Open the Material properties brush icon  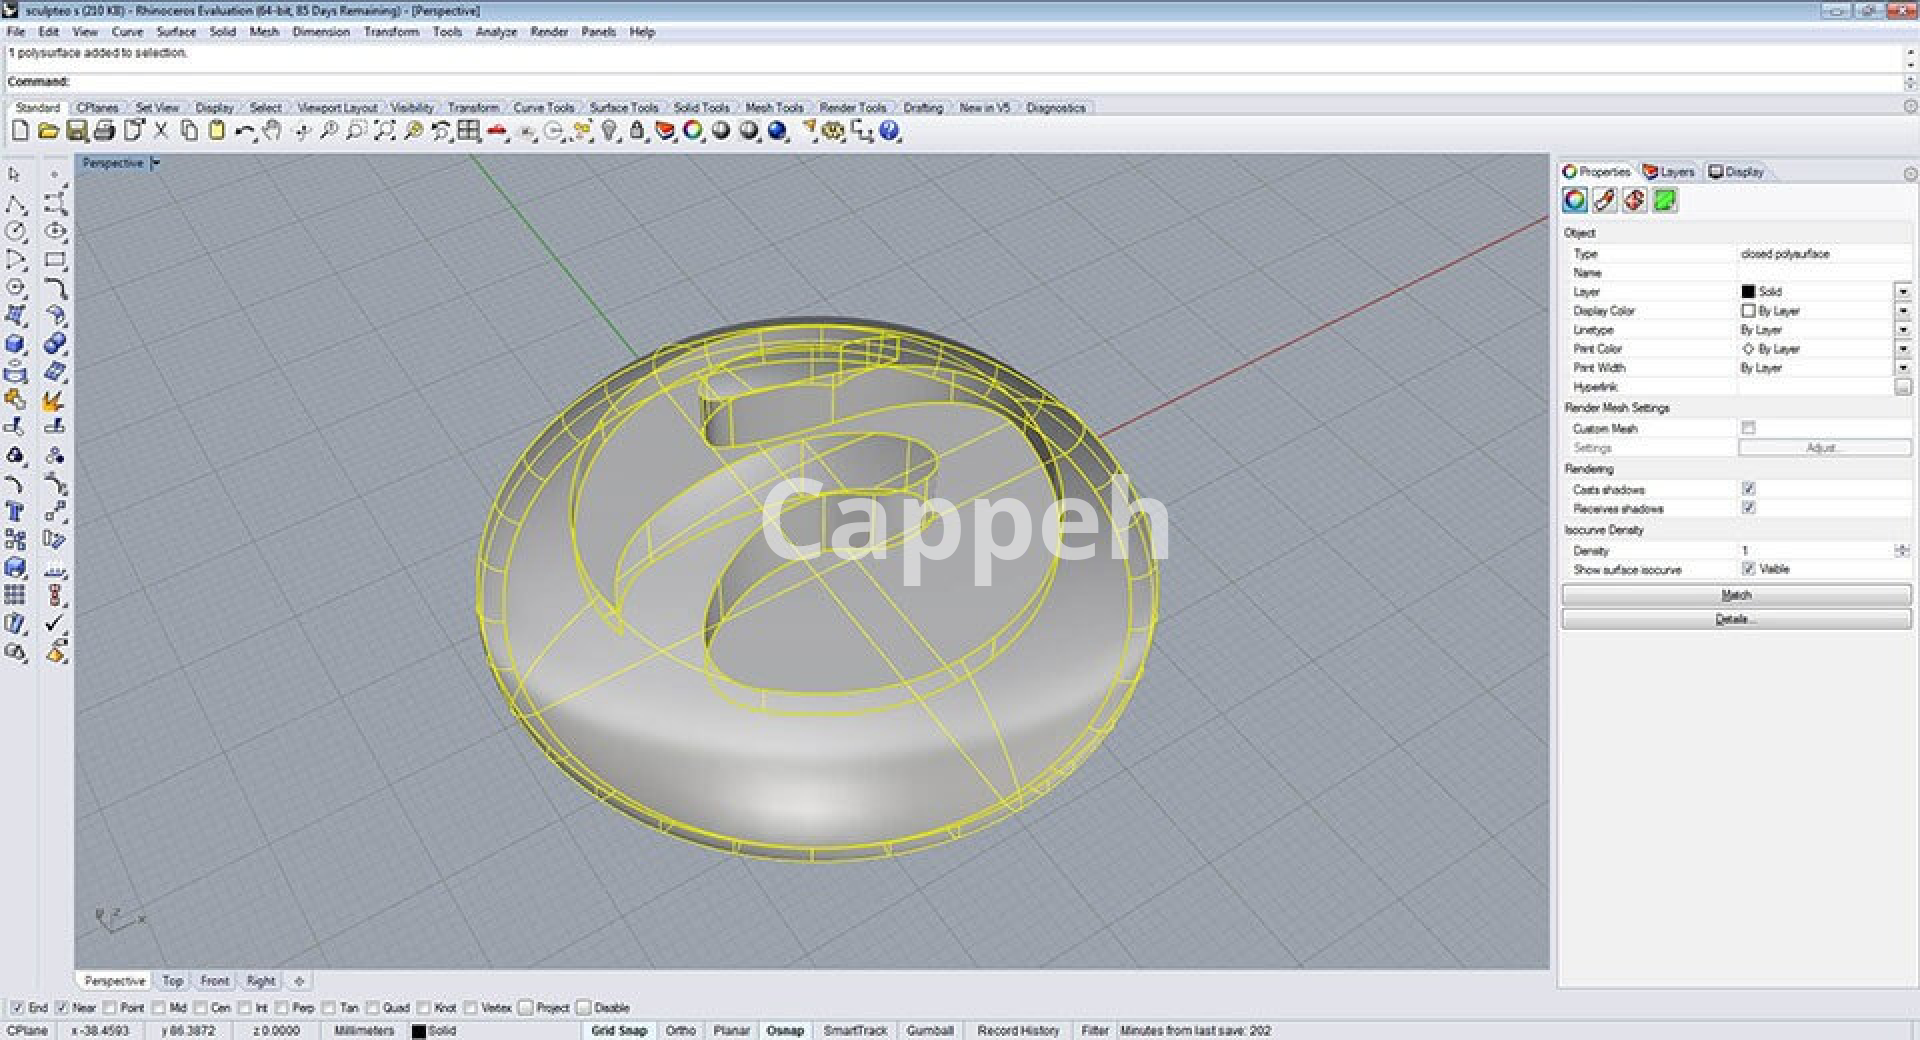point(1605,201)
